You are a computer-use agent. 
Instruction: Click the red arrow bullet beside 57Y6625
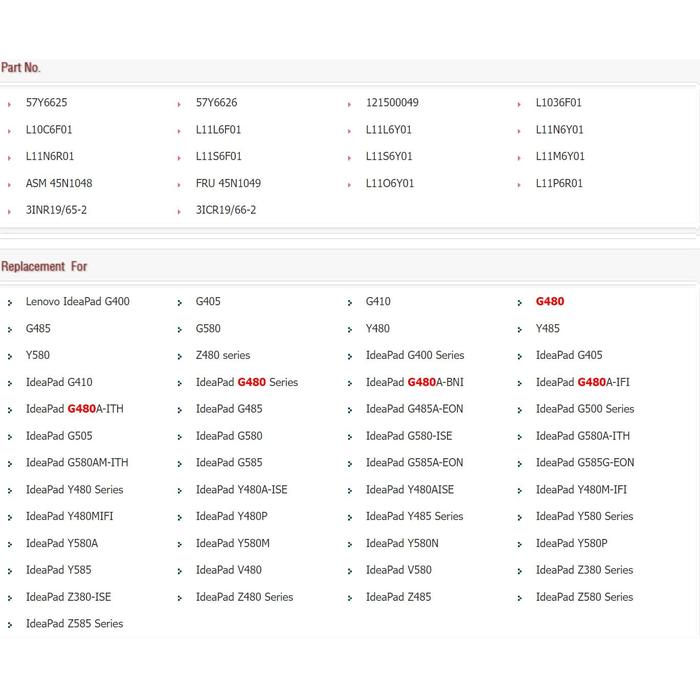[9, 104]
